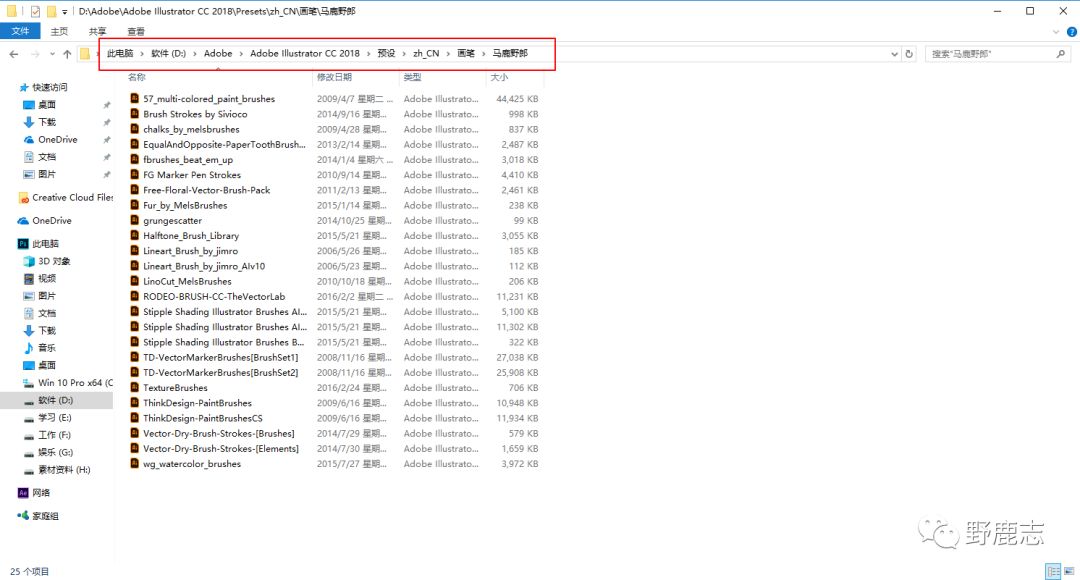Viewport: 1080px width, 580px height.
Task: Select Brush Strokes by Sivioco file icon
Action: coord(134,114)
